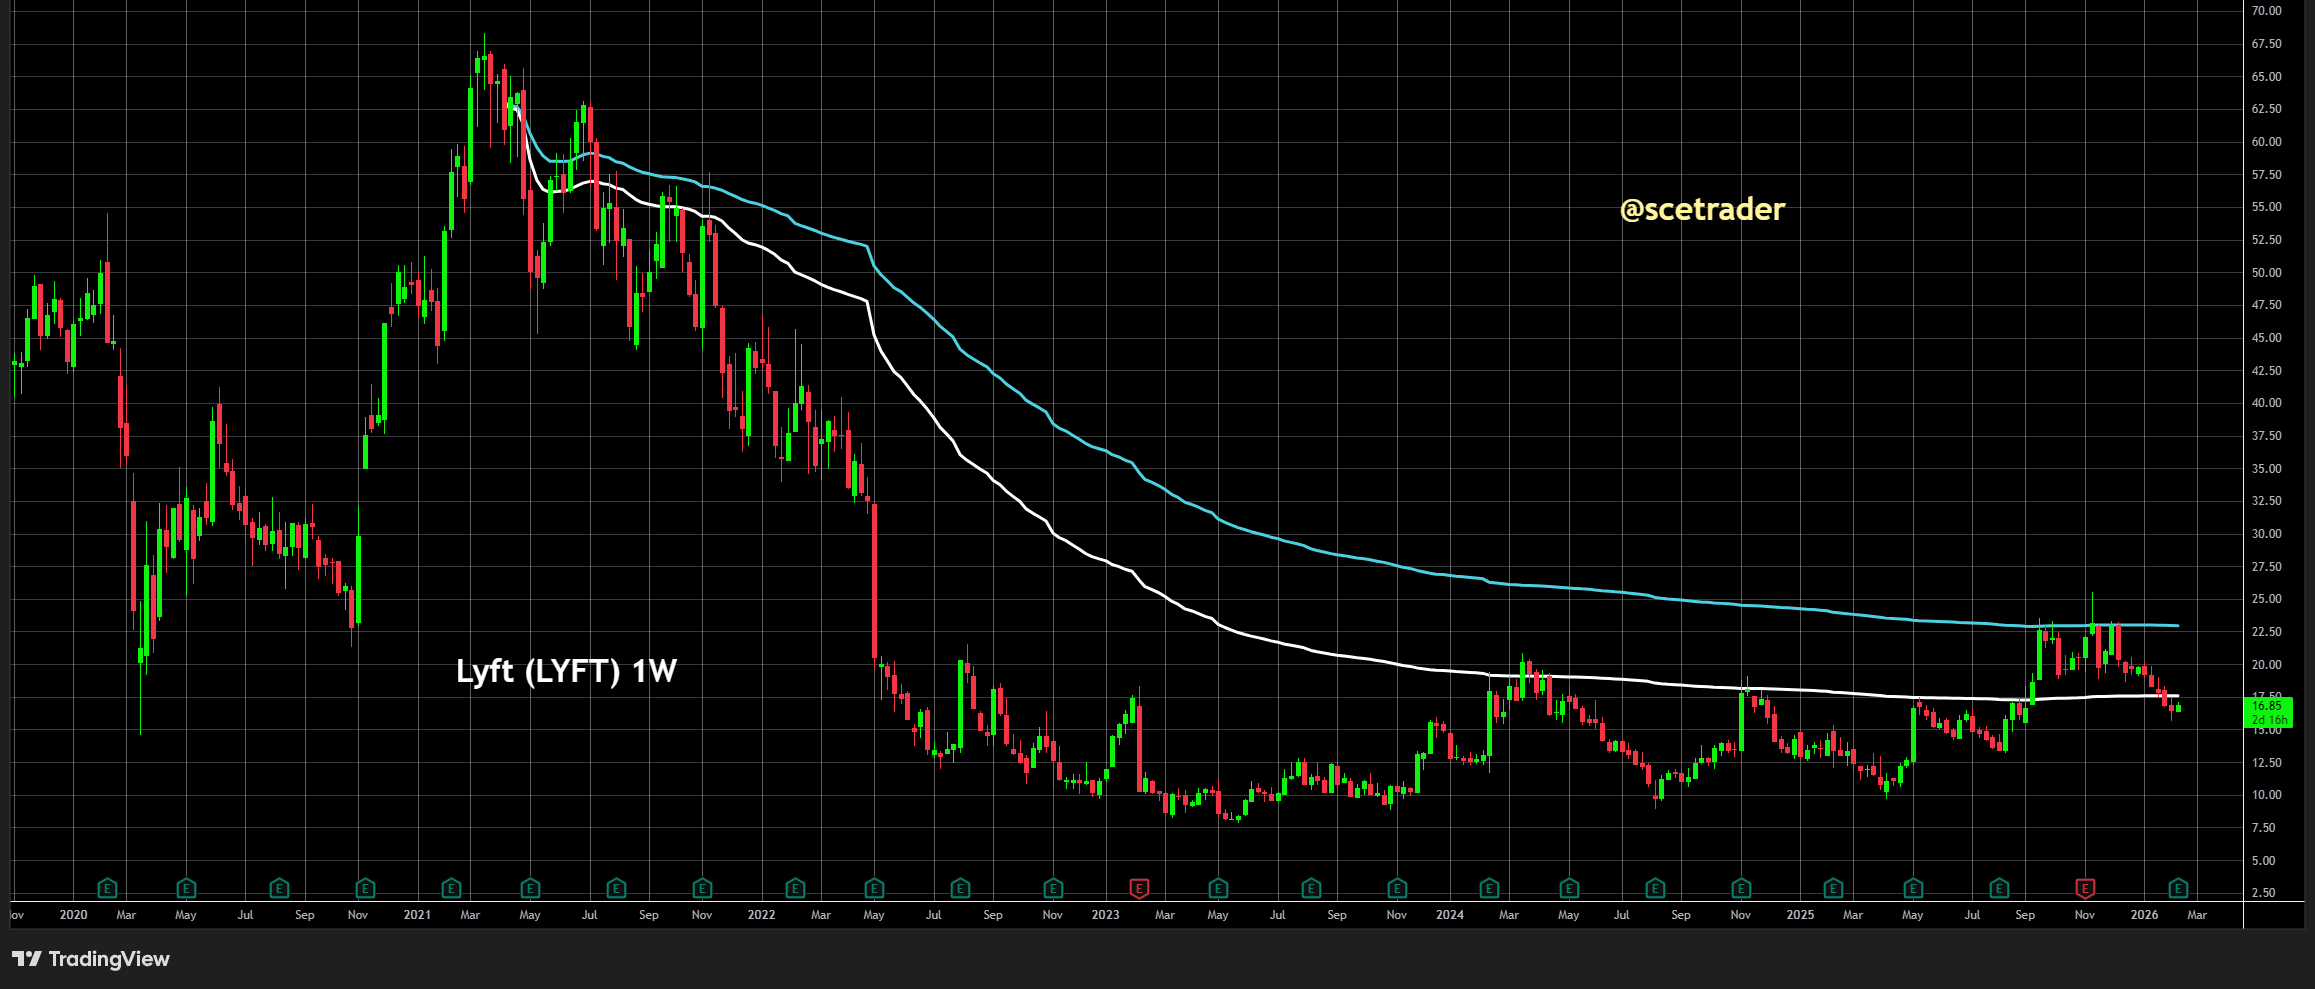2315x989 pixels.
Task: Select the earnings marker at May 2021
Action: pos(530,888)
